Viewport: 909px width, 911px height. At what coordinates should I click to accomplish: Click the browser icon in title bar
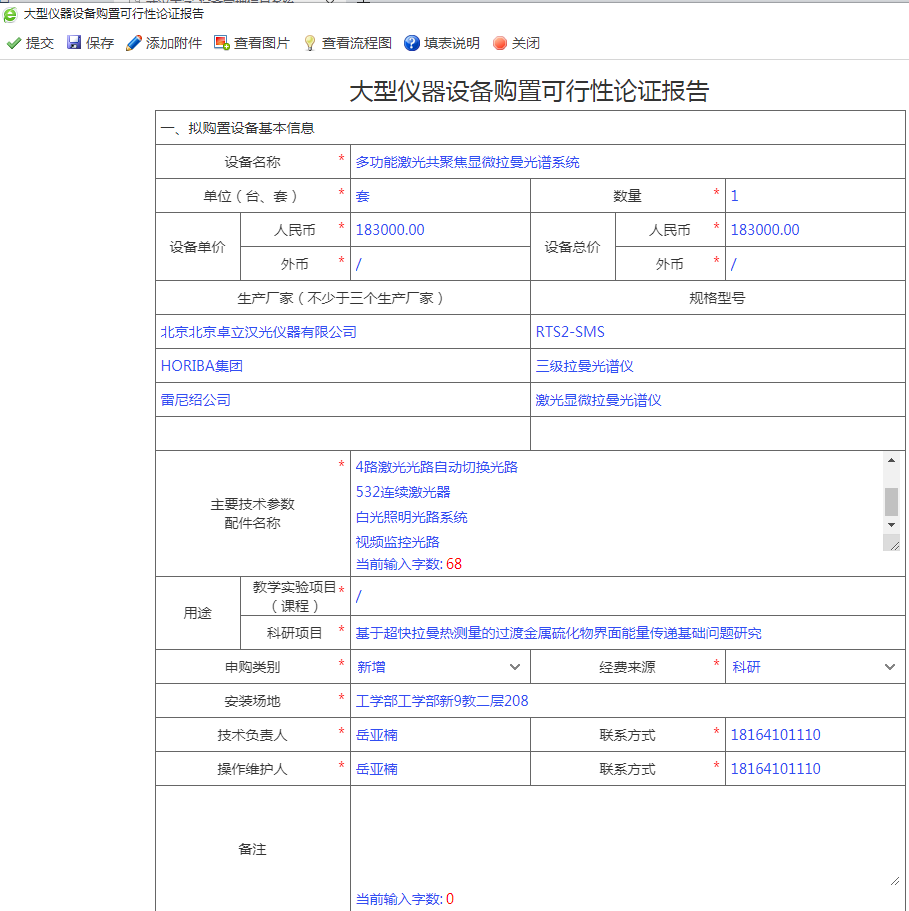10,14
